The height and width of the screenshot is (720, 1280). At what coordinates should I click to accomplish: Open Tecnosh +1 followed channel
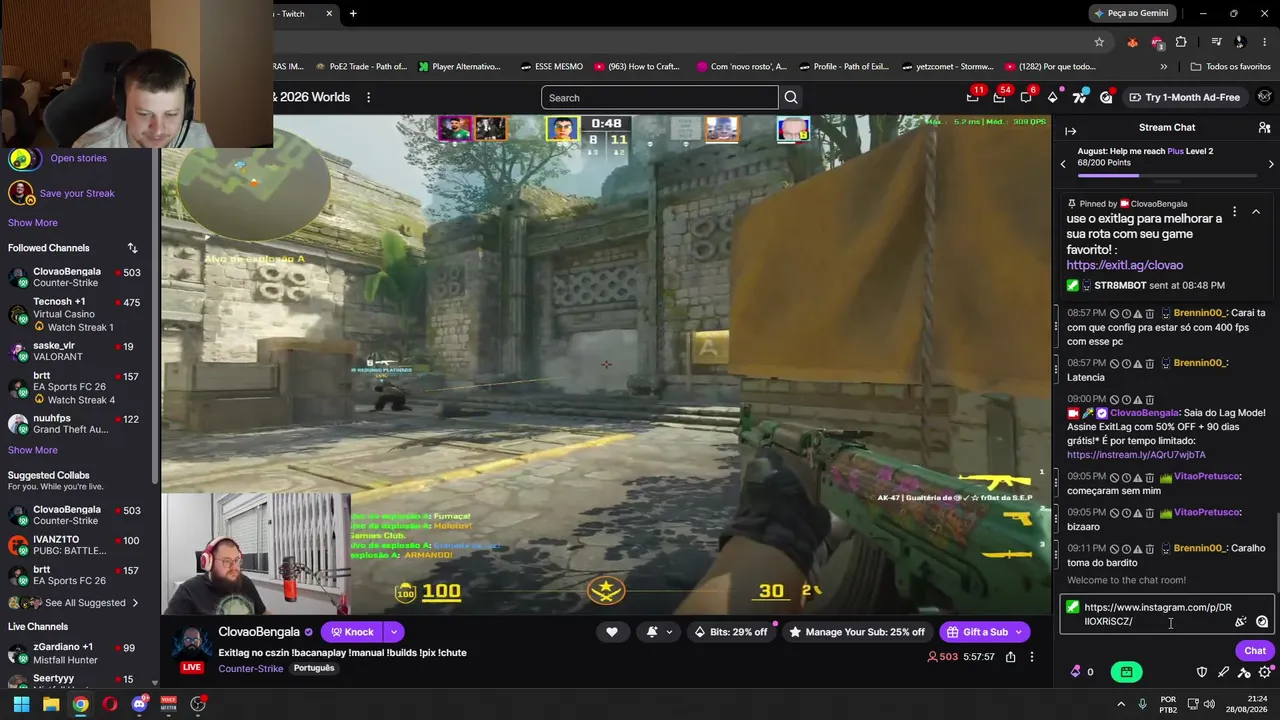pos(75,314)
